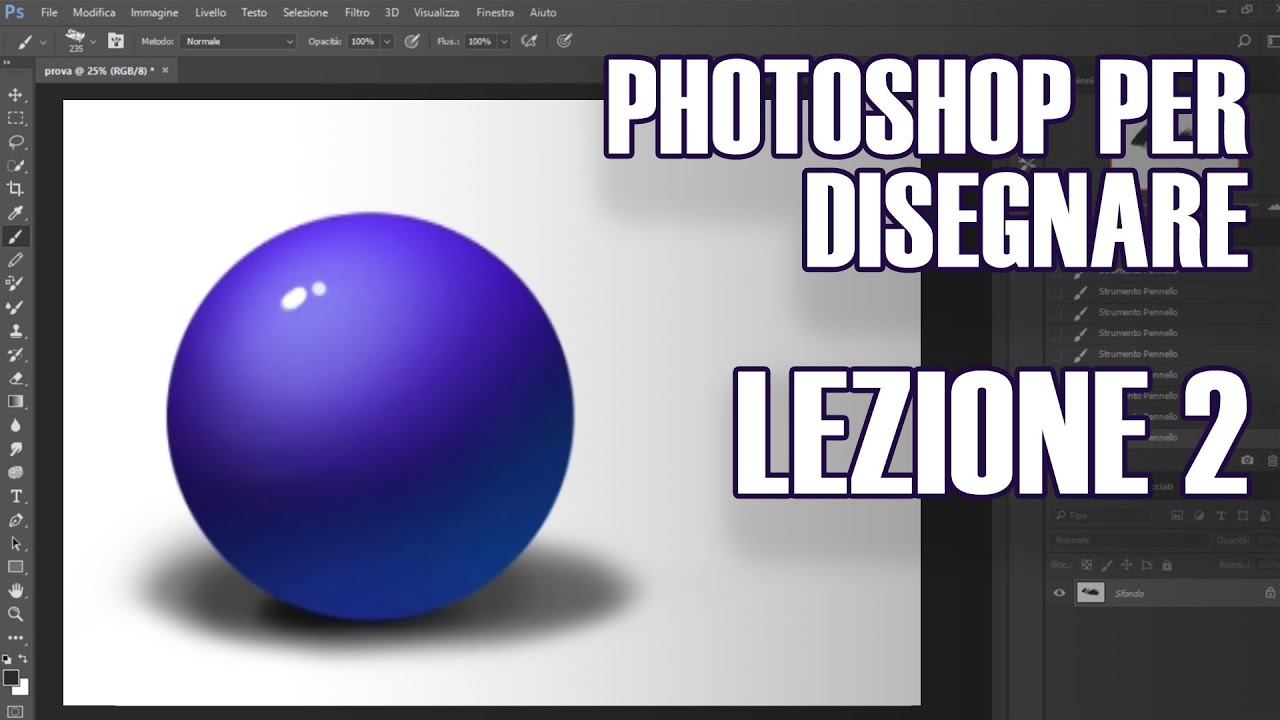This screenshot has height=720, width=1280.
Task: Click the Flusso 100% value field
Action: click(479, 42)
